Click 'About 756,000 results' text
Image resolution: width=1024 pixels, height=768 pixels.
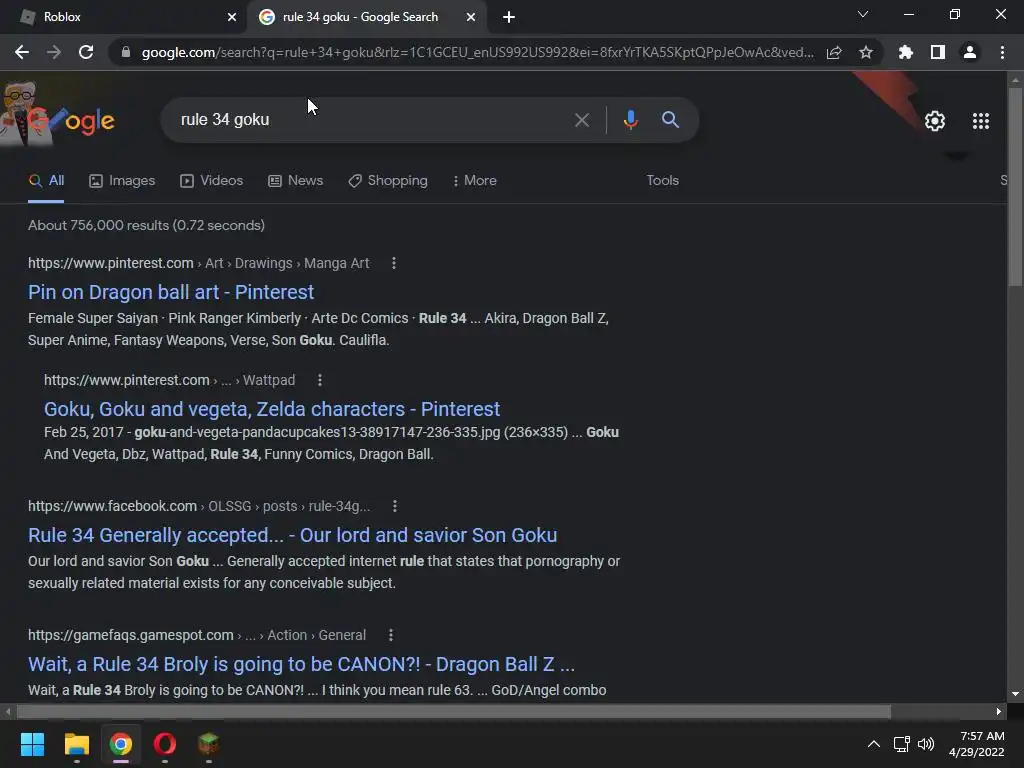tap(146, 225)
